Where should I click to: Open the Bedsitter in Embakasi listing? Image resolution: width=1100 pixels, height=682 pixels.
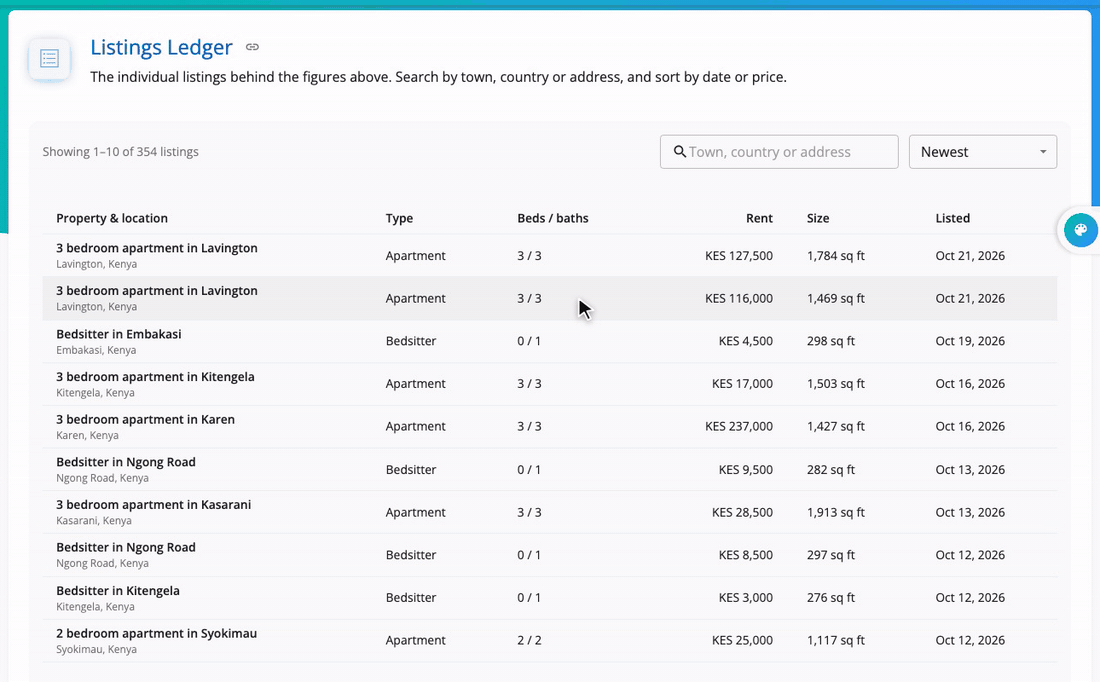click(119, 334)
